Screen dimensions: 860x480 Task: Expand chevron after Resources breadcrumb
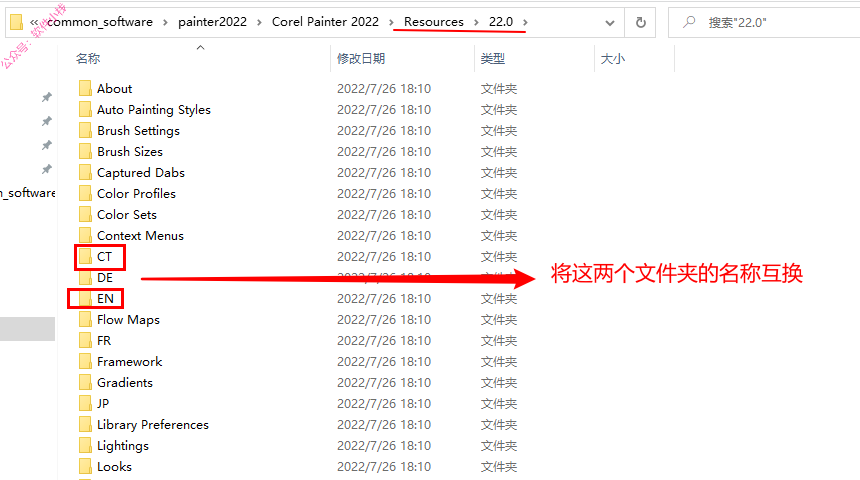(x=476, y=22)
